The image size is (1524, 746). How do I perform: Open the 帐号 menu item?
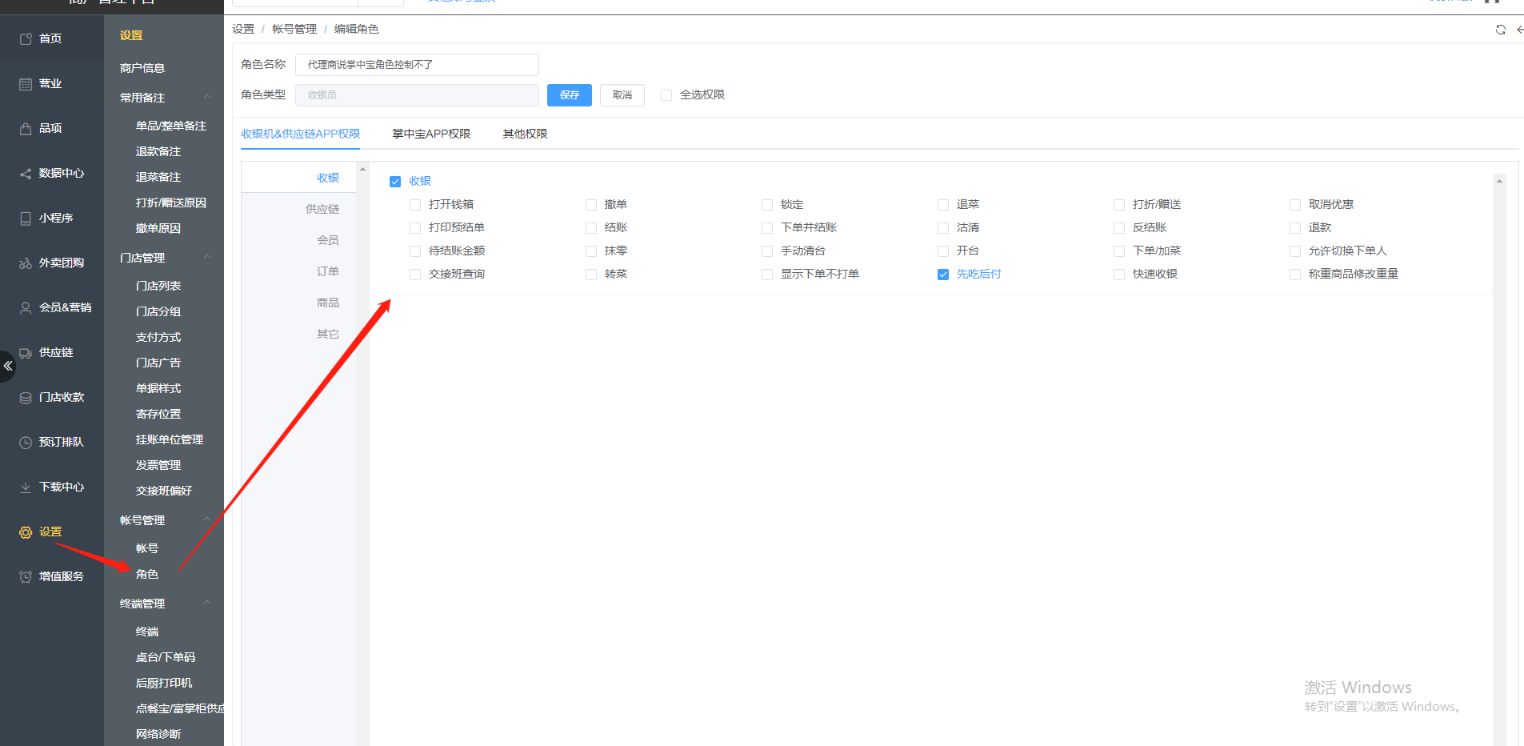[147, 549]
